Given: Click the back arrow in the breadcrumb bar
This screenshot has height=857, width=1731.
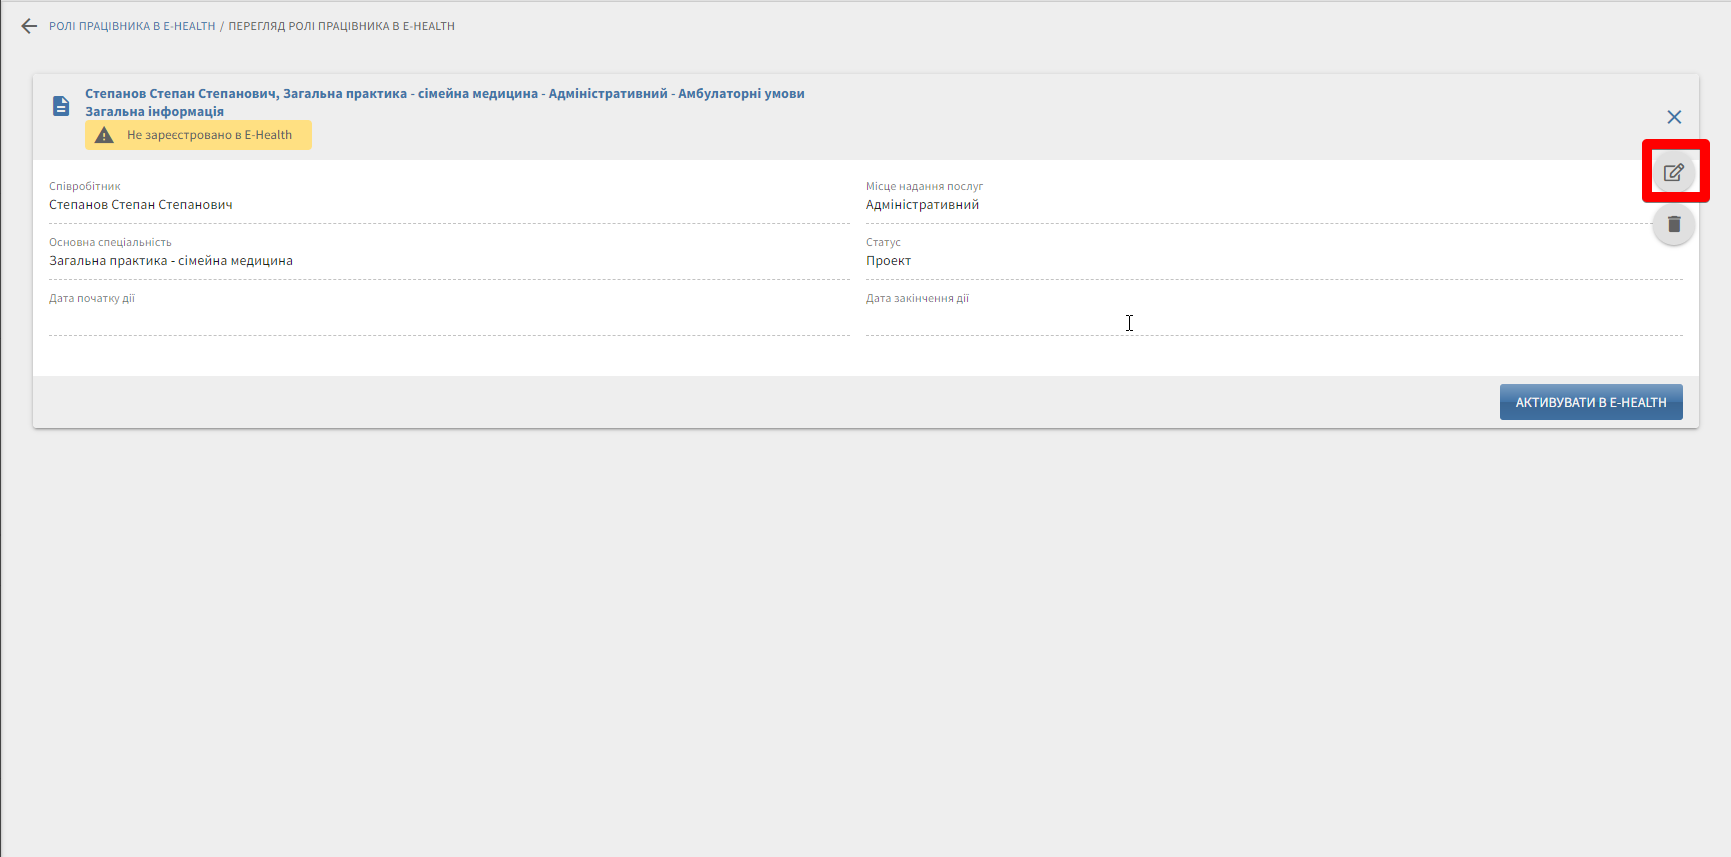Looking at the screenshot, I should pos(29,26).
